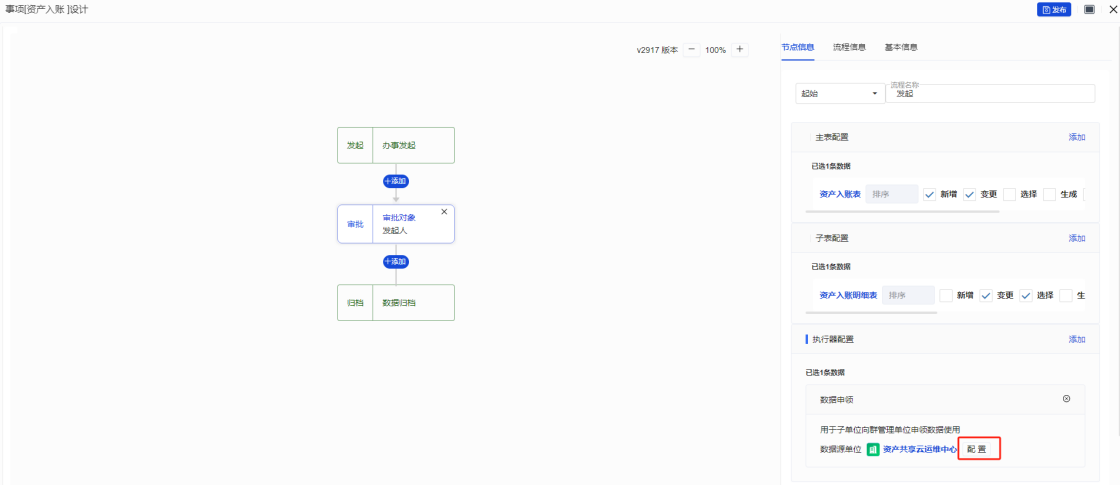The width and height of the screenshot is (1120, 485).
Task: Open the 起始 node type dropdown
Action: pos(839,93)
